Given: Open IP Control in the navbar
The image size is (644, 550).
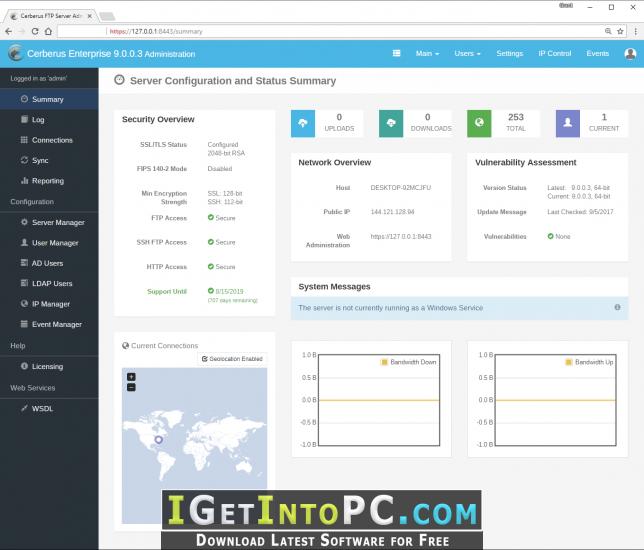Looking at the screenshot, I should coord(554,53).
